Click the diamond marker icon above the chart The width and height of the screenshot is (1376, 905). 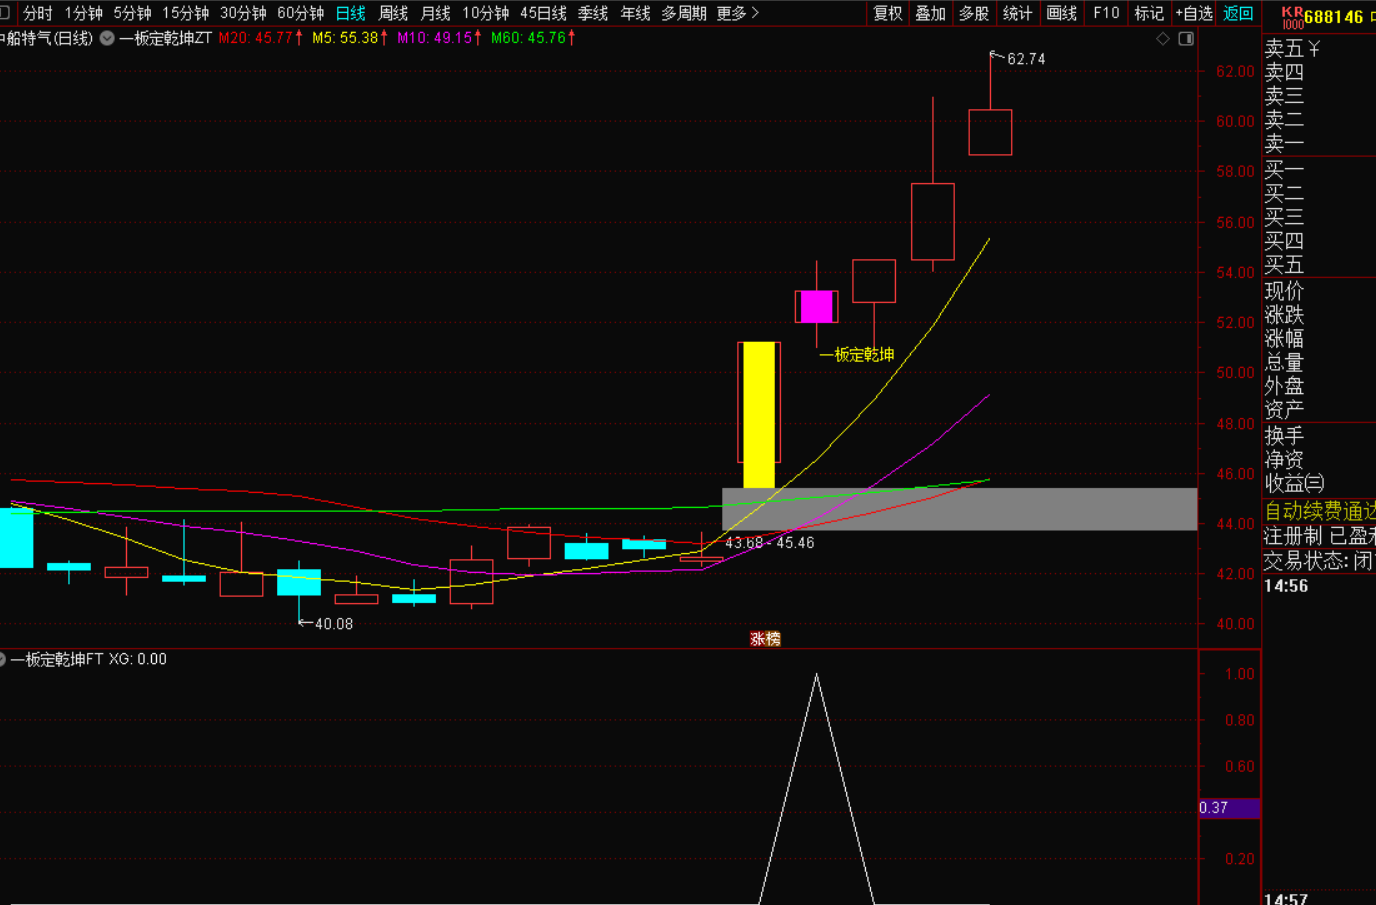tap(1162, 39)
